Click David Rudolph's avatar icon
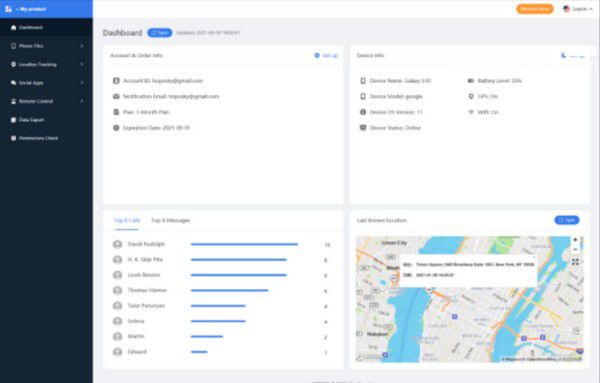Image resolution: width=600 pixels, height=383 pixels. pyautogui.click(x=117, y=244)
